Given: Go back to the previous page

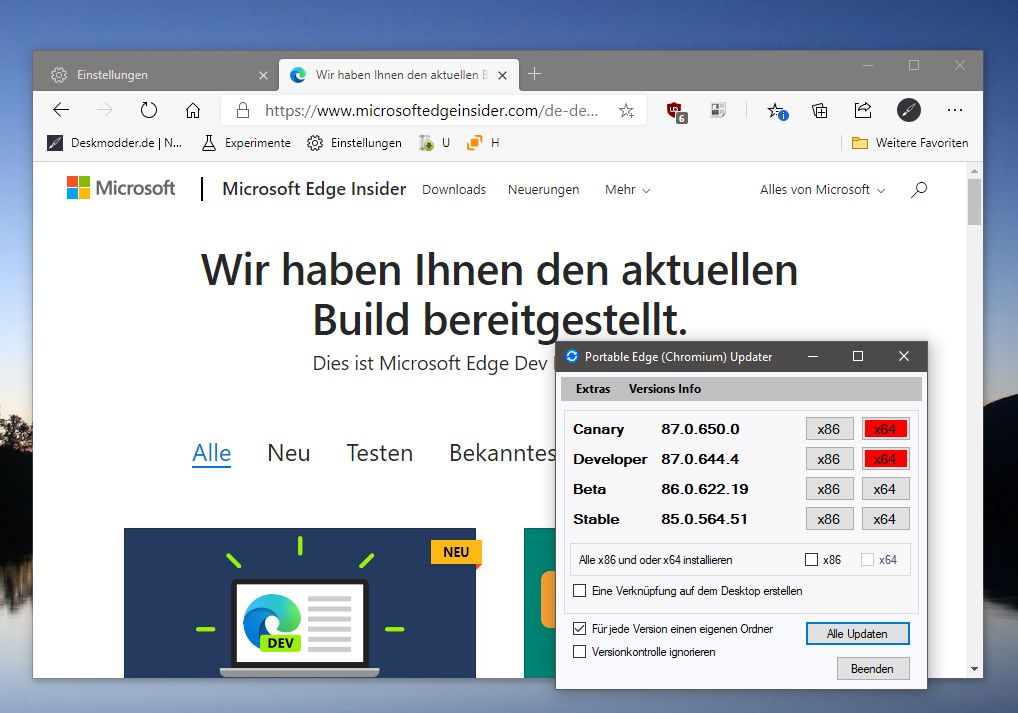Looking at the screenshot, I should click(61, 110).
